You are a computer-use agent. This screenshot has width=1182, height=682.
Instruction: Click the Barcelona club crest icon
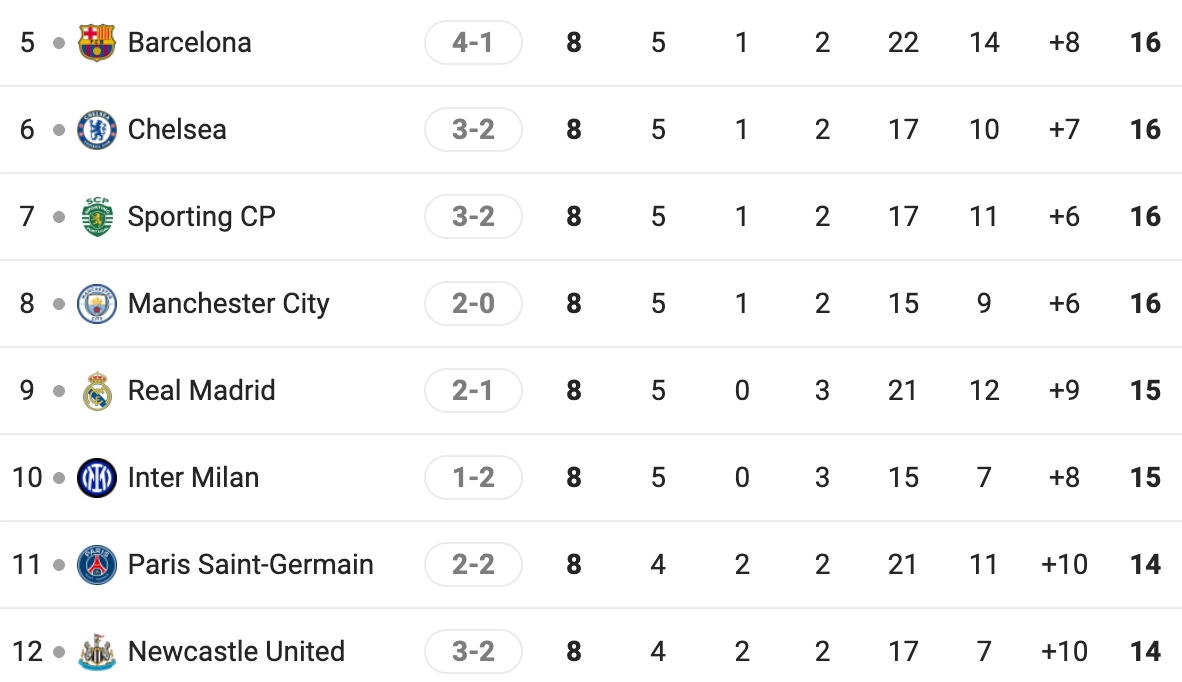[x=97, y=43]
